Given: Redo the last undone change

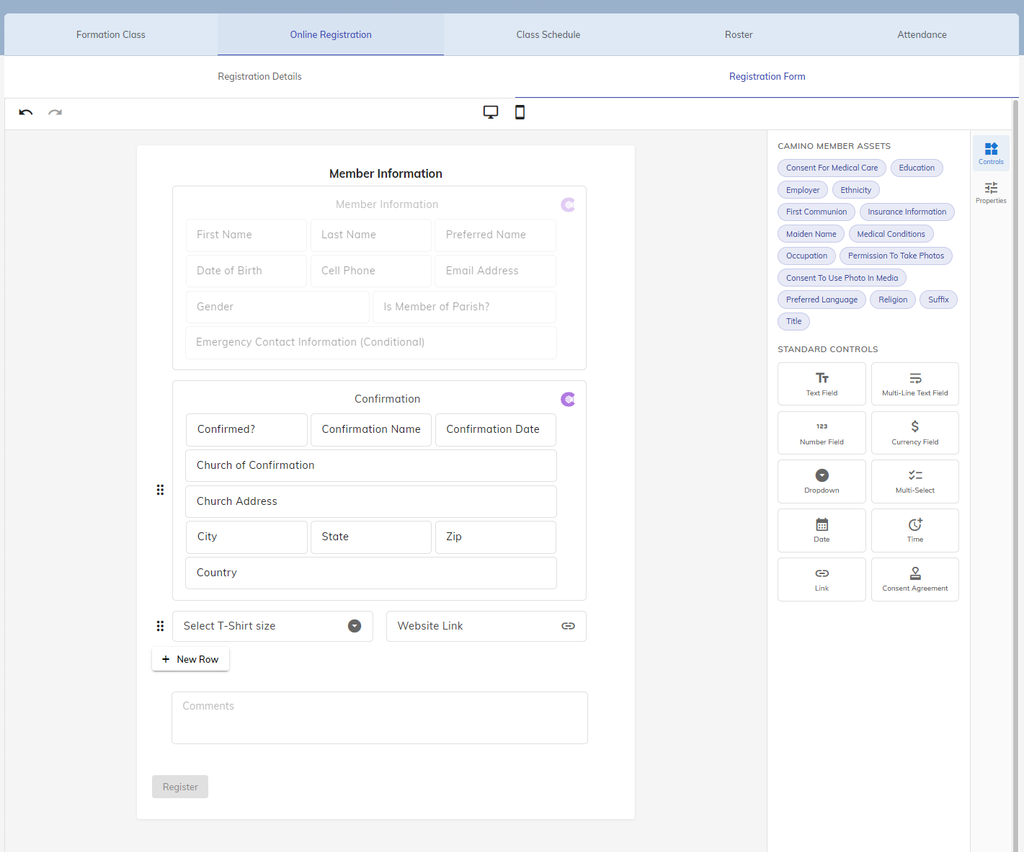Looking at the screenshot, I should click(x=55, y=112).
